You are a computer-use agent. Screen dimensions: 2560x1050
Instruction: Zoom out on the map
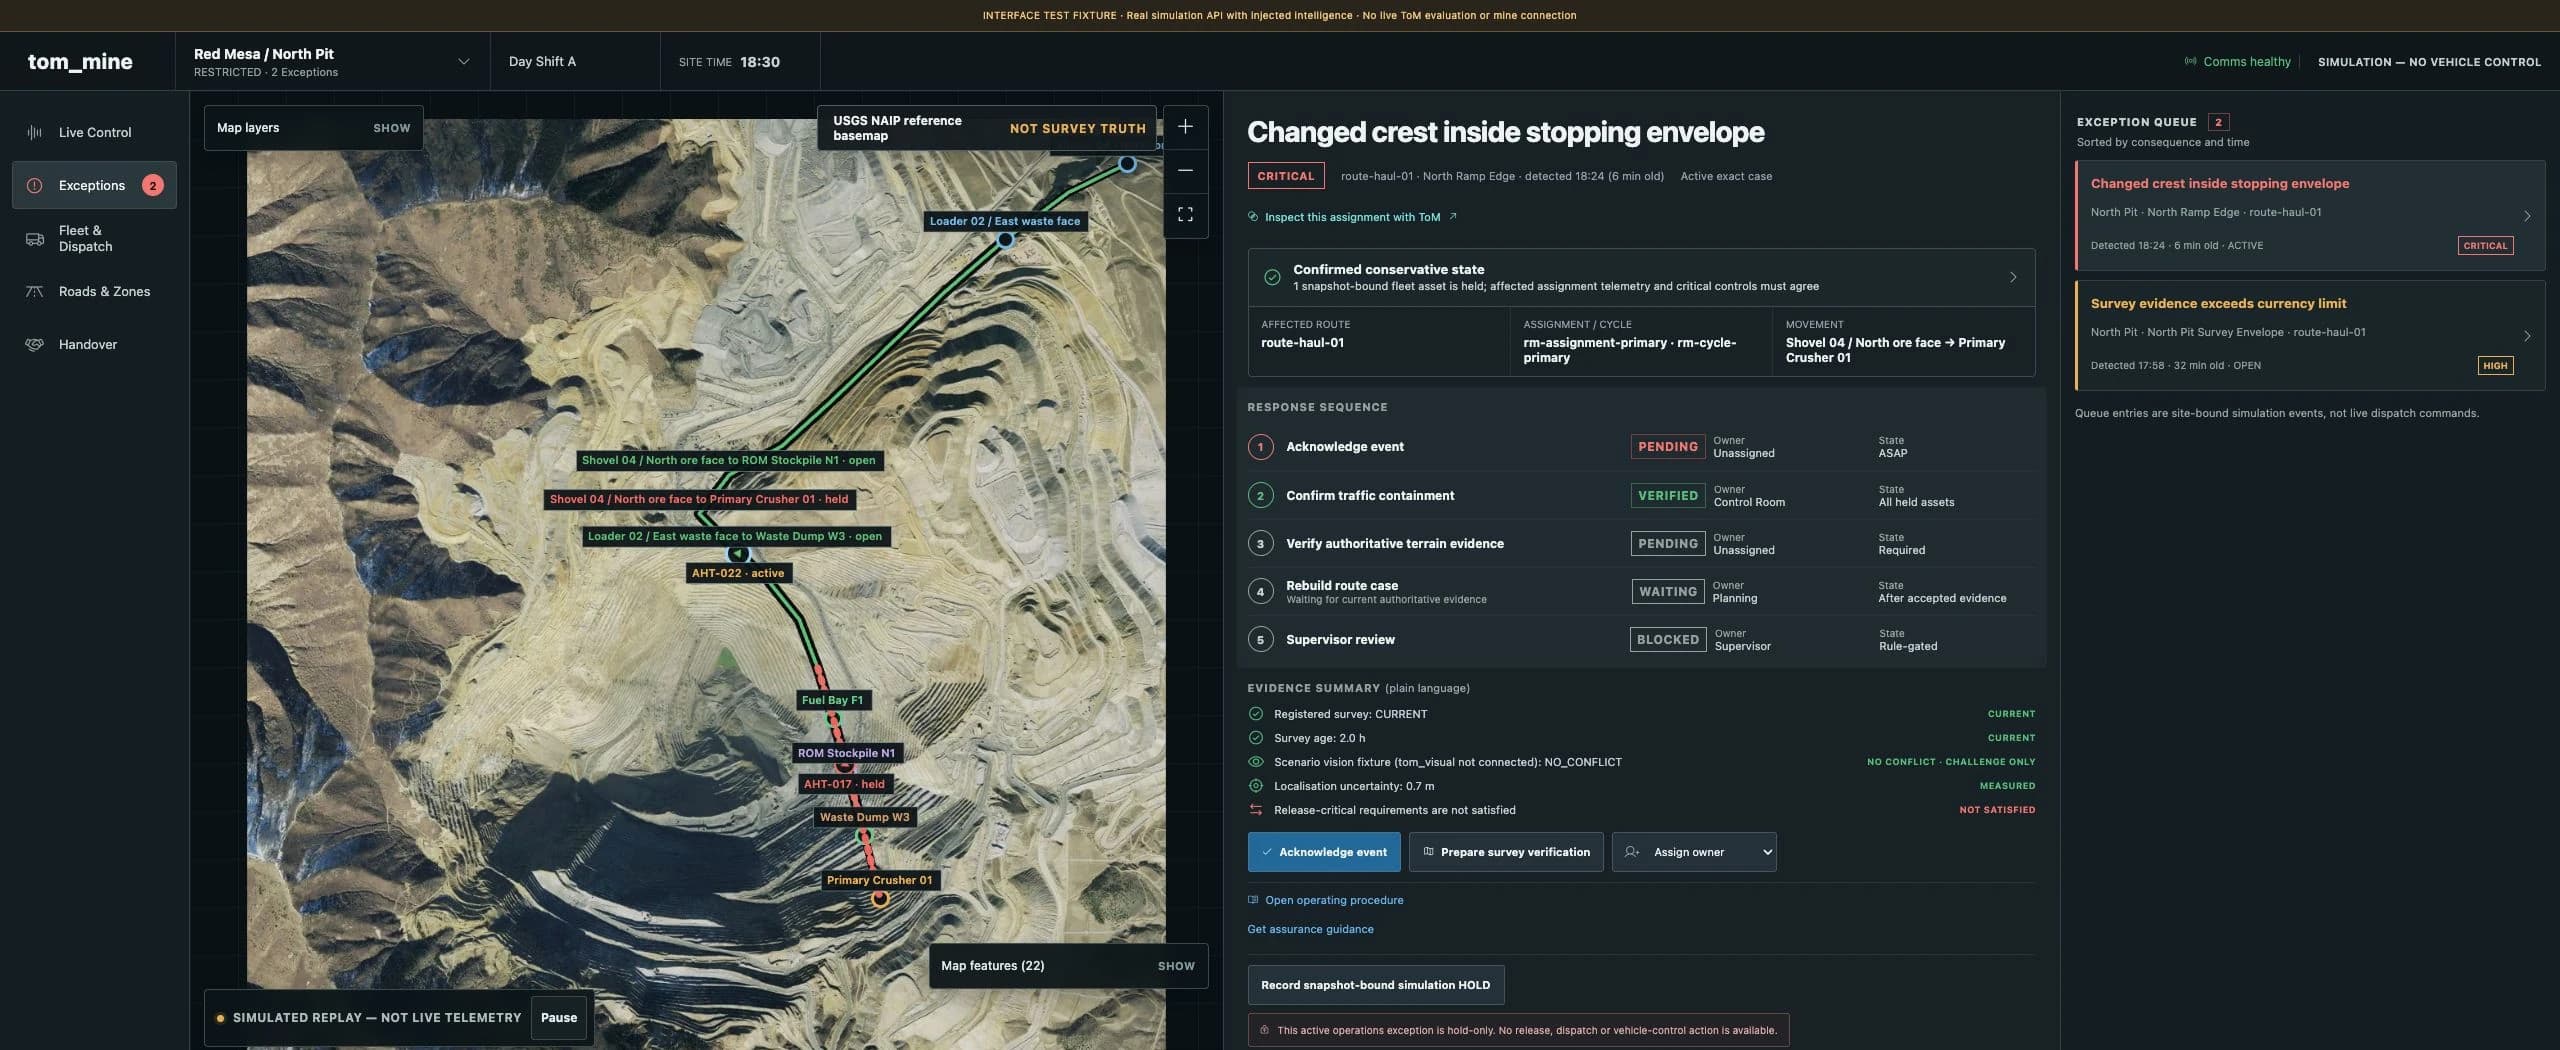tap(1185, 171)
